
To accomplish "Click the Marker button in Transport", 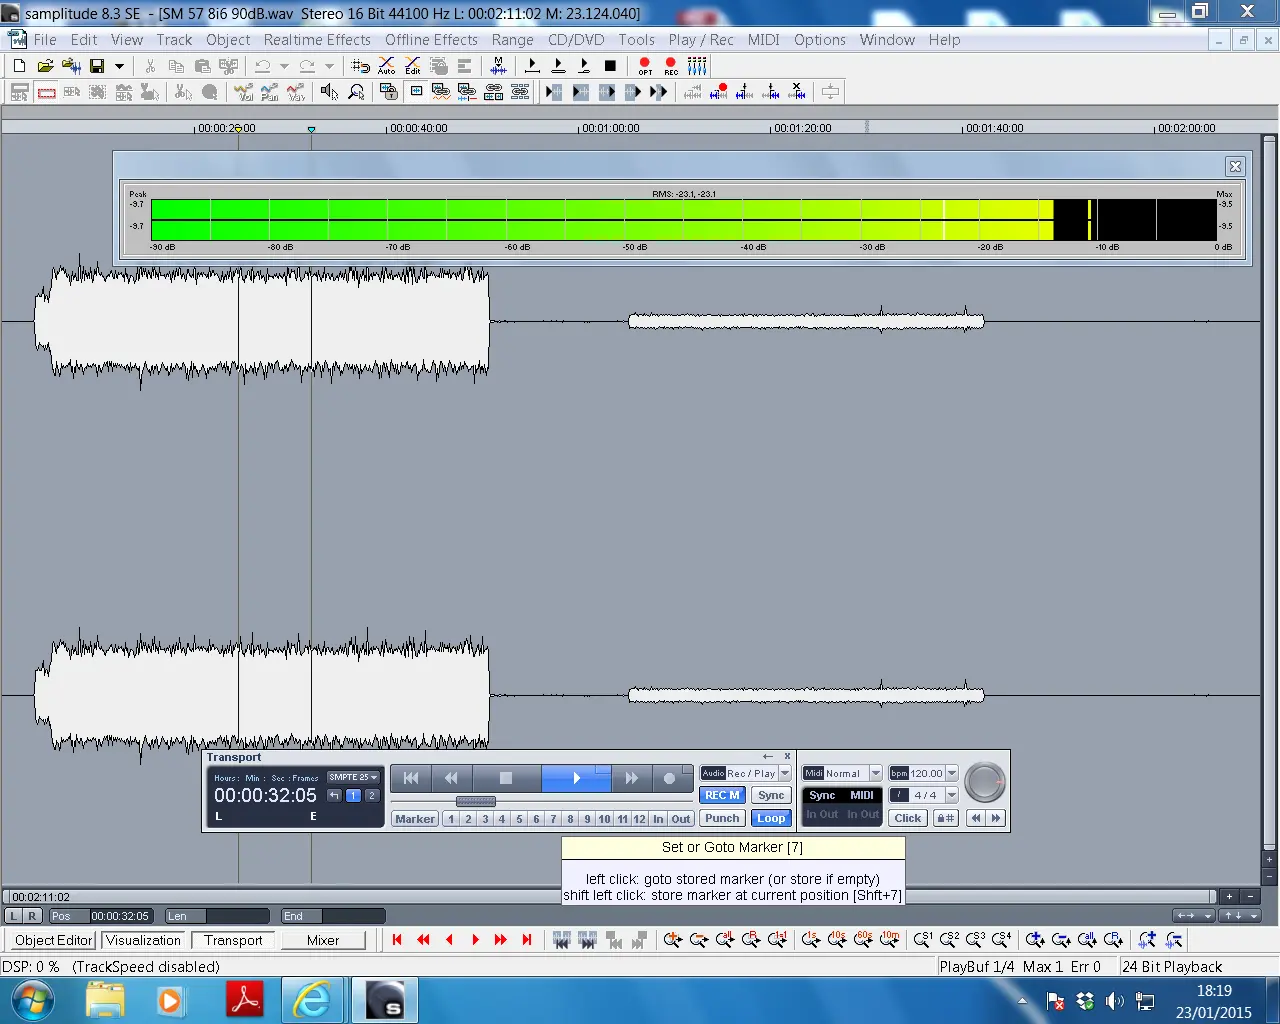I will [415, 819].
